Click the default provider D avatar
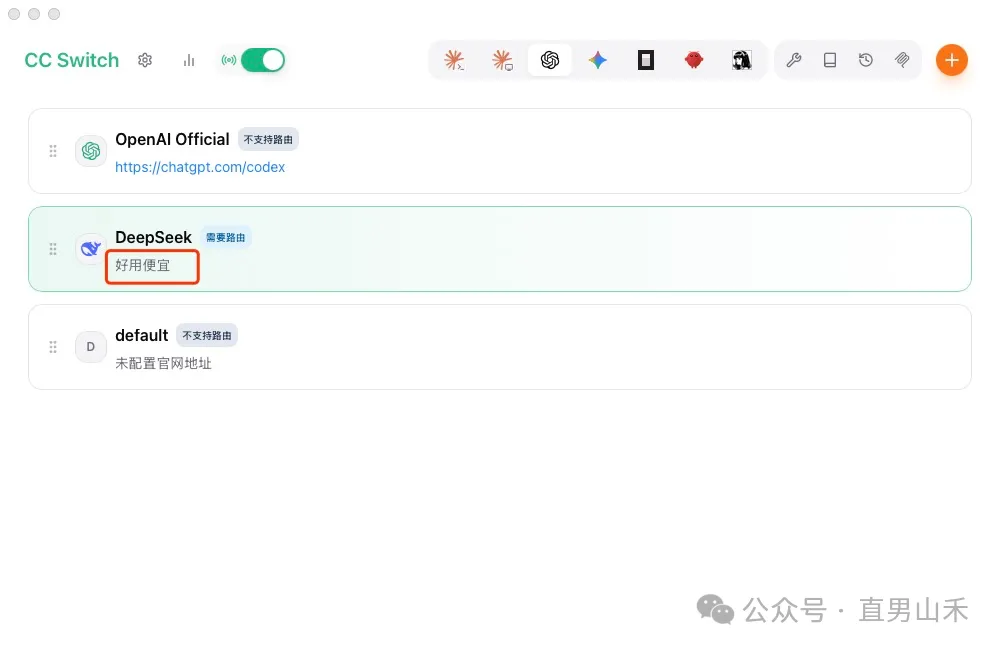 [x=91, y=347]
